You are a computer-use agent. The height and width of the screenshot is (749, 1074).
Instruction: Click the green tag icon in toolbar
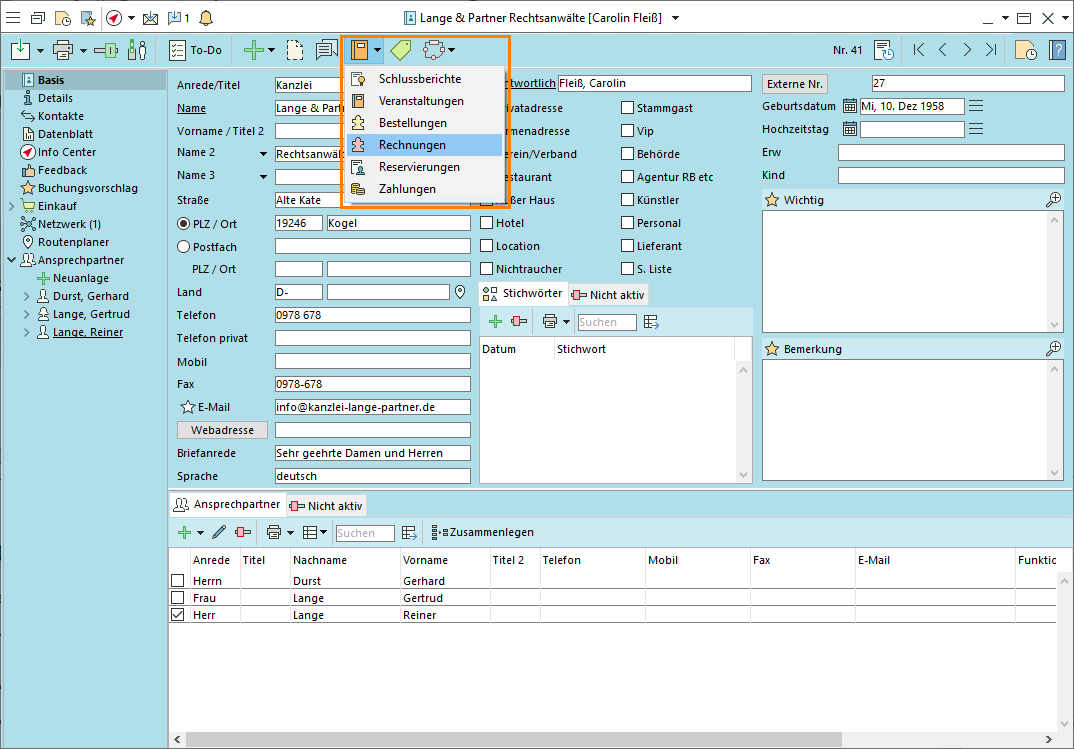[x=401, y=49]
